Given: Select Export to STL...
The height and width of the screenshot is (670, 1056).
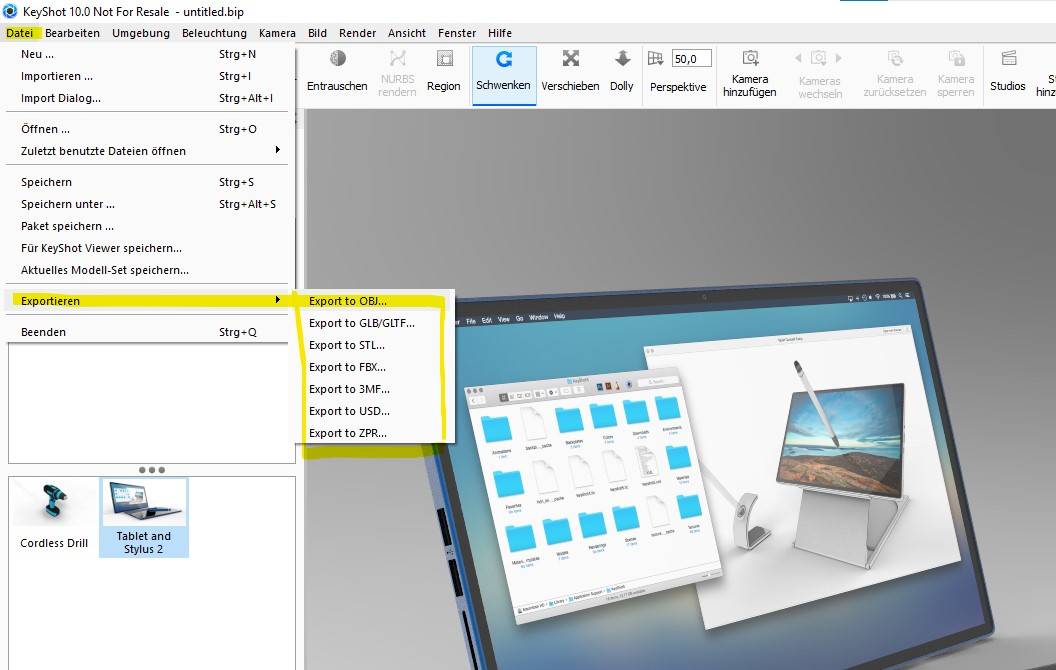Looking at the screenshot, I should pyautogui.click(x=375, y=345).
